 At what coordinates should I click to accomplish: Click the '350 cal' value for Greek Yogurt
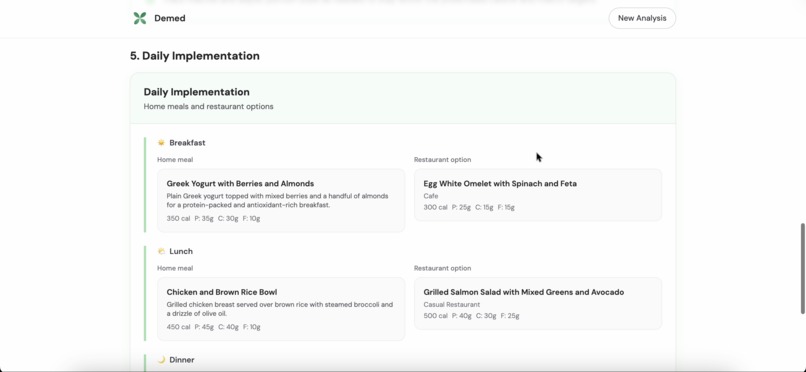click(178, 218)
